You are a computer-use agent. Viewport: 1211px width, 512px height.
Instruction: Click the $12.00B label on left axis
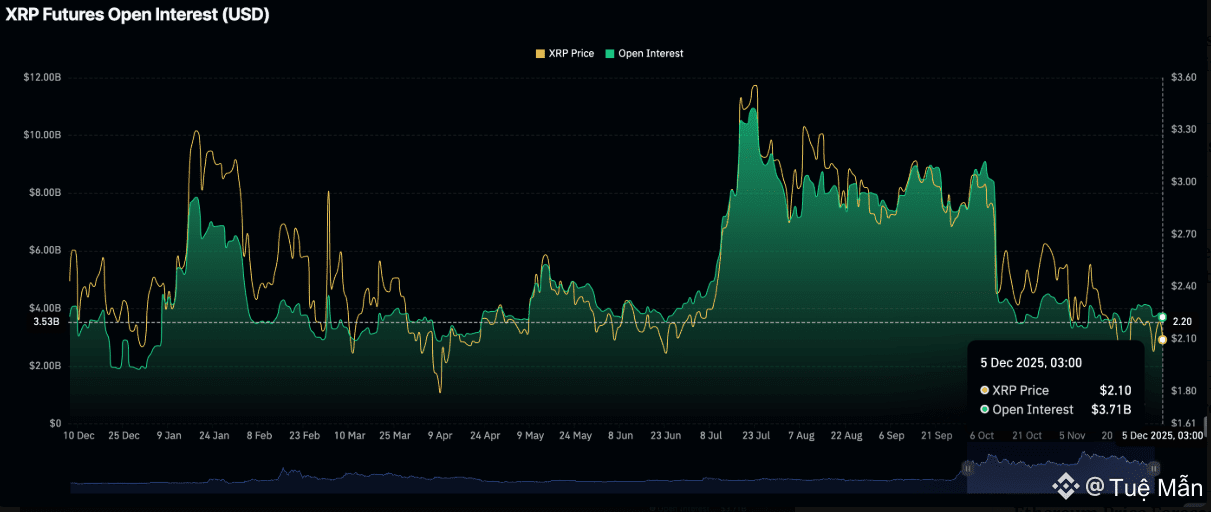(42, 77)
